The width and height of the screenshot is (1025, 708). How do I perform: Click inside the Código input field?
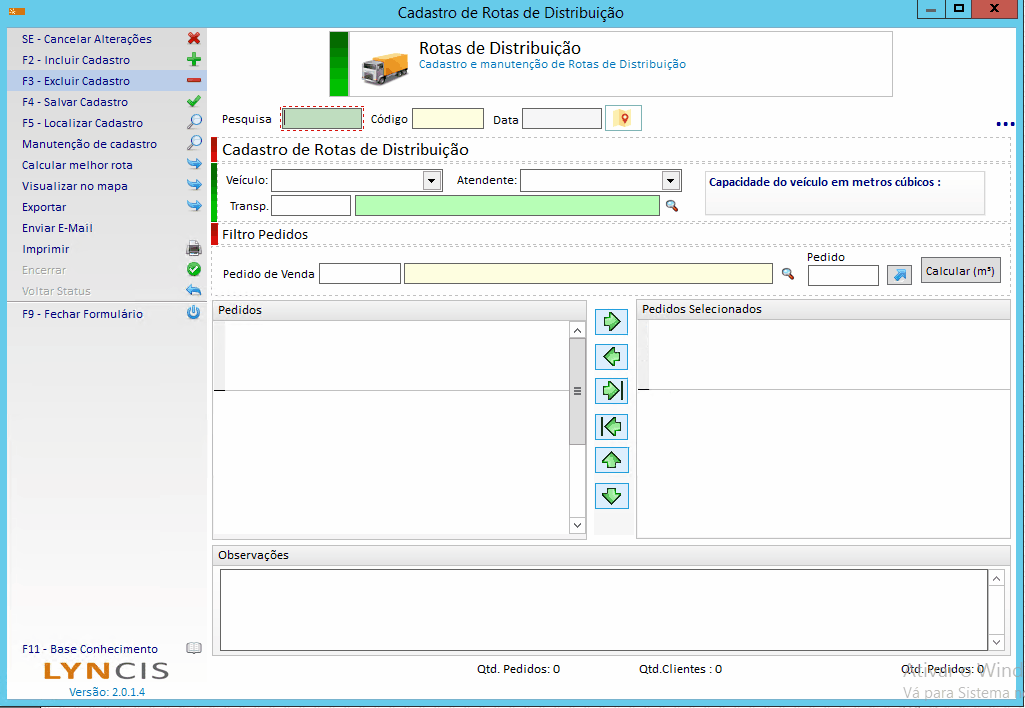[x=447, y=119]
